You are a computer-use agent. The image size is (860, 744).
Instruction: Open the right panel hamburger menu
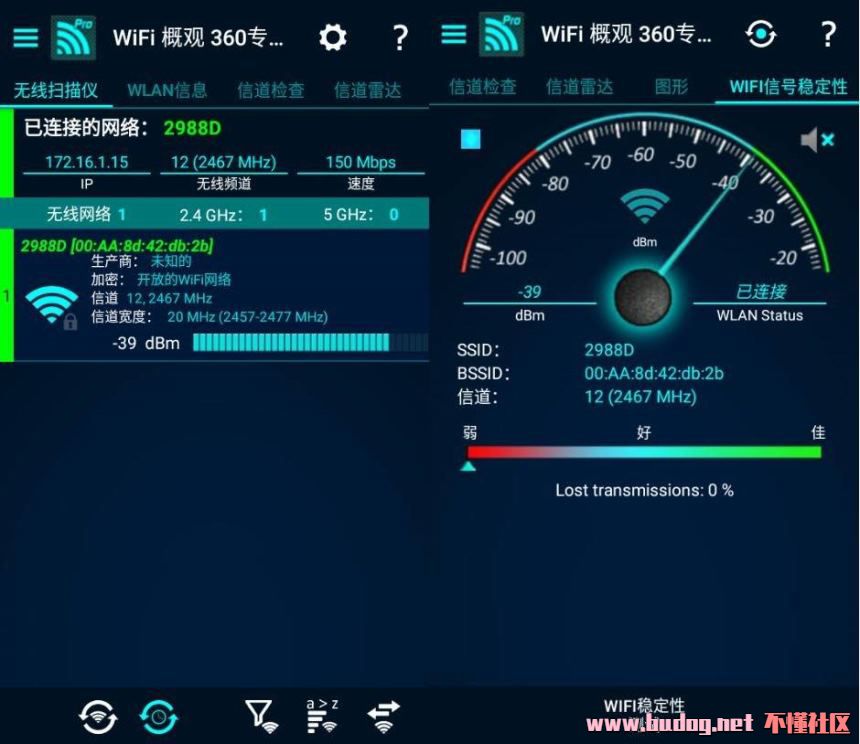click(454, 35)
